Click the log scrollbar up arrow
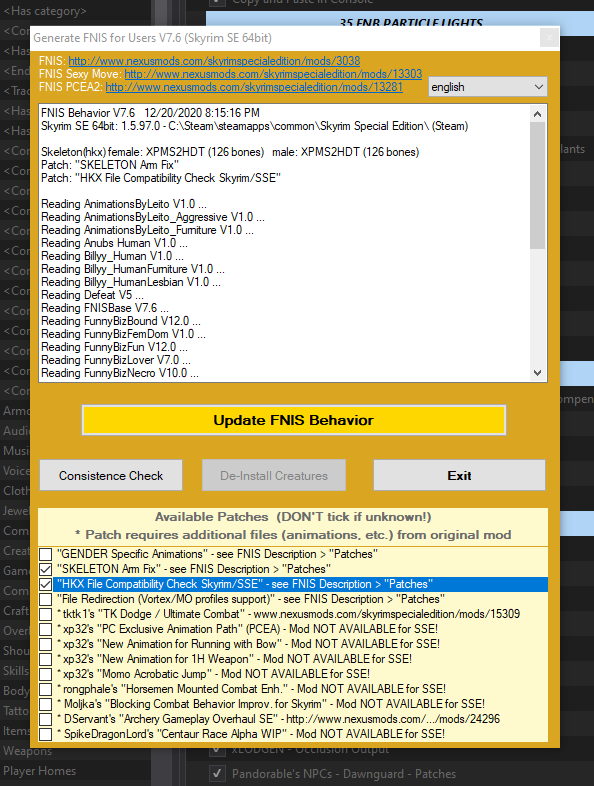This screenshot has height=786, width=594. pos(537,114)
